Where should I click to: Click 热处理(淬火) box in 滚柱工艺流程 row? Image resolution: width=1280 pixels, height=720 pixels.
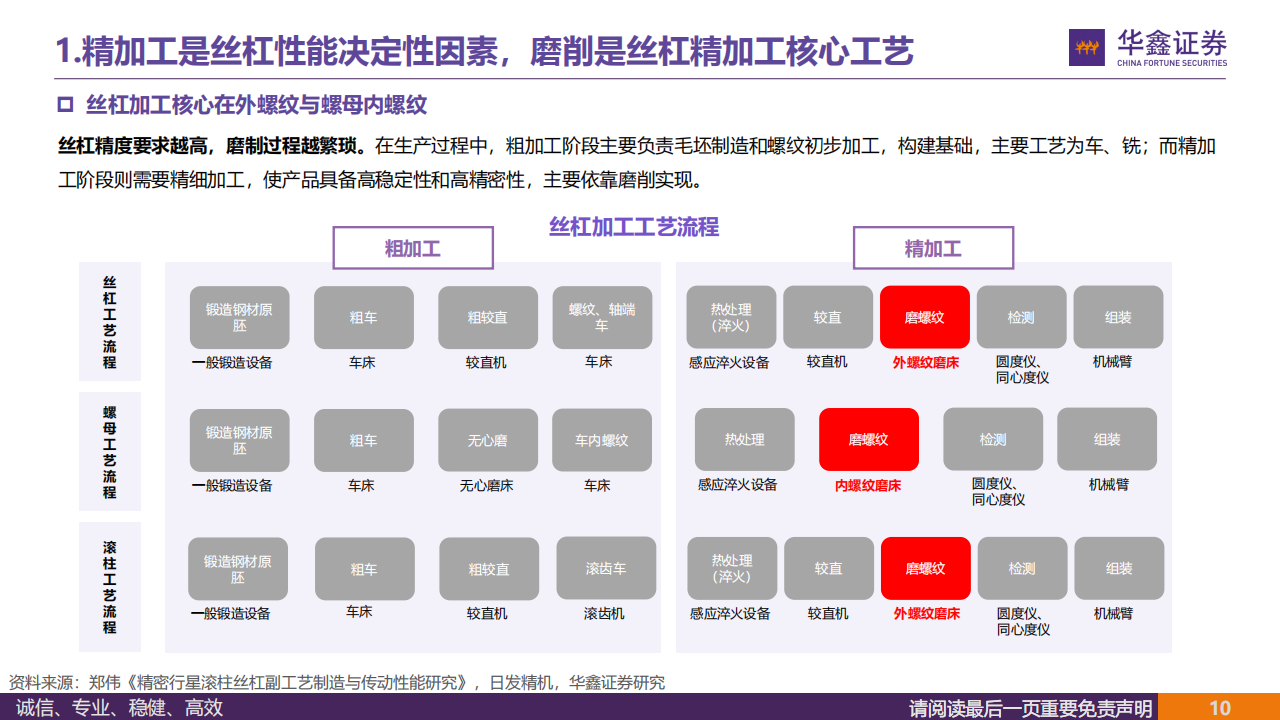point(732,568)
